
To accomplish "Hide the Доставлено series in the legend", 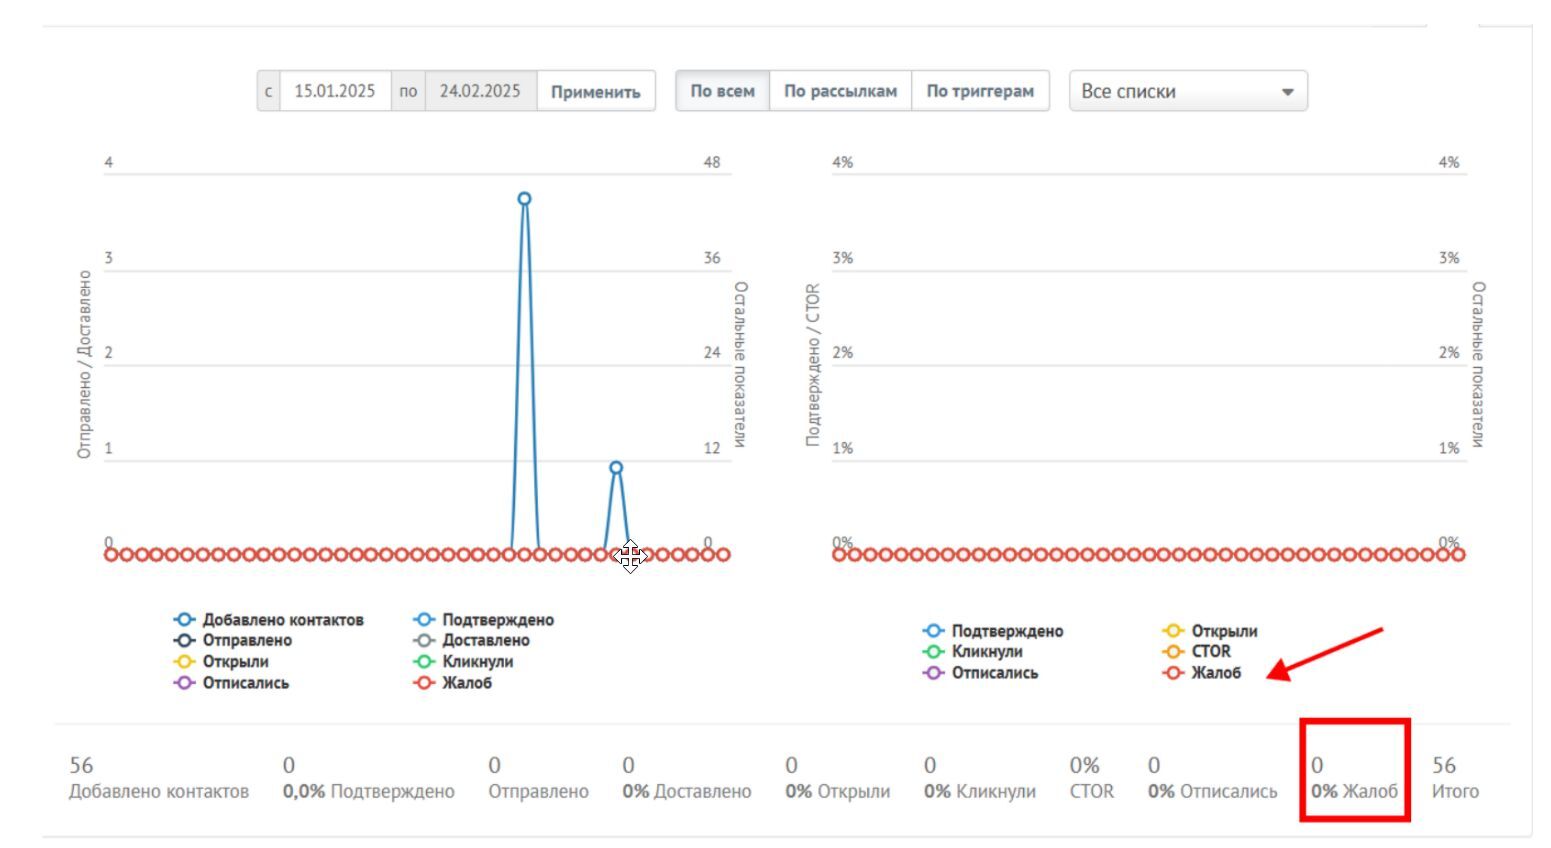I will click(x=424, y=641).
